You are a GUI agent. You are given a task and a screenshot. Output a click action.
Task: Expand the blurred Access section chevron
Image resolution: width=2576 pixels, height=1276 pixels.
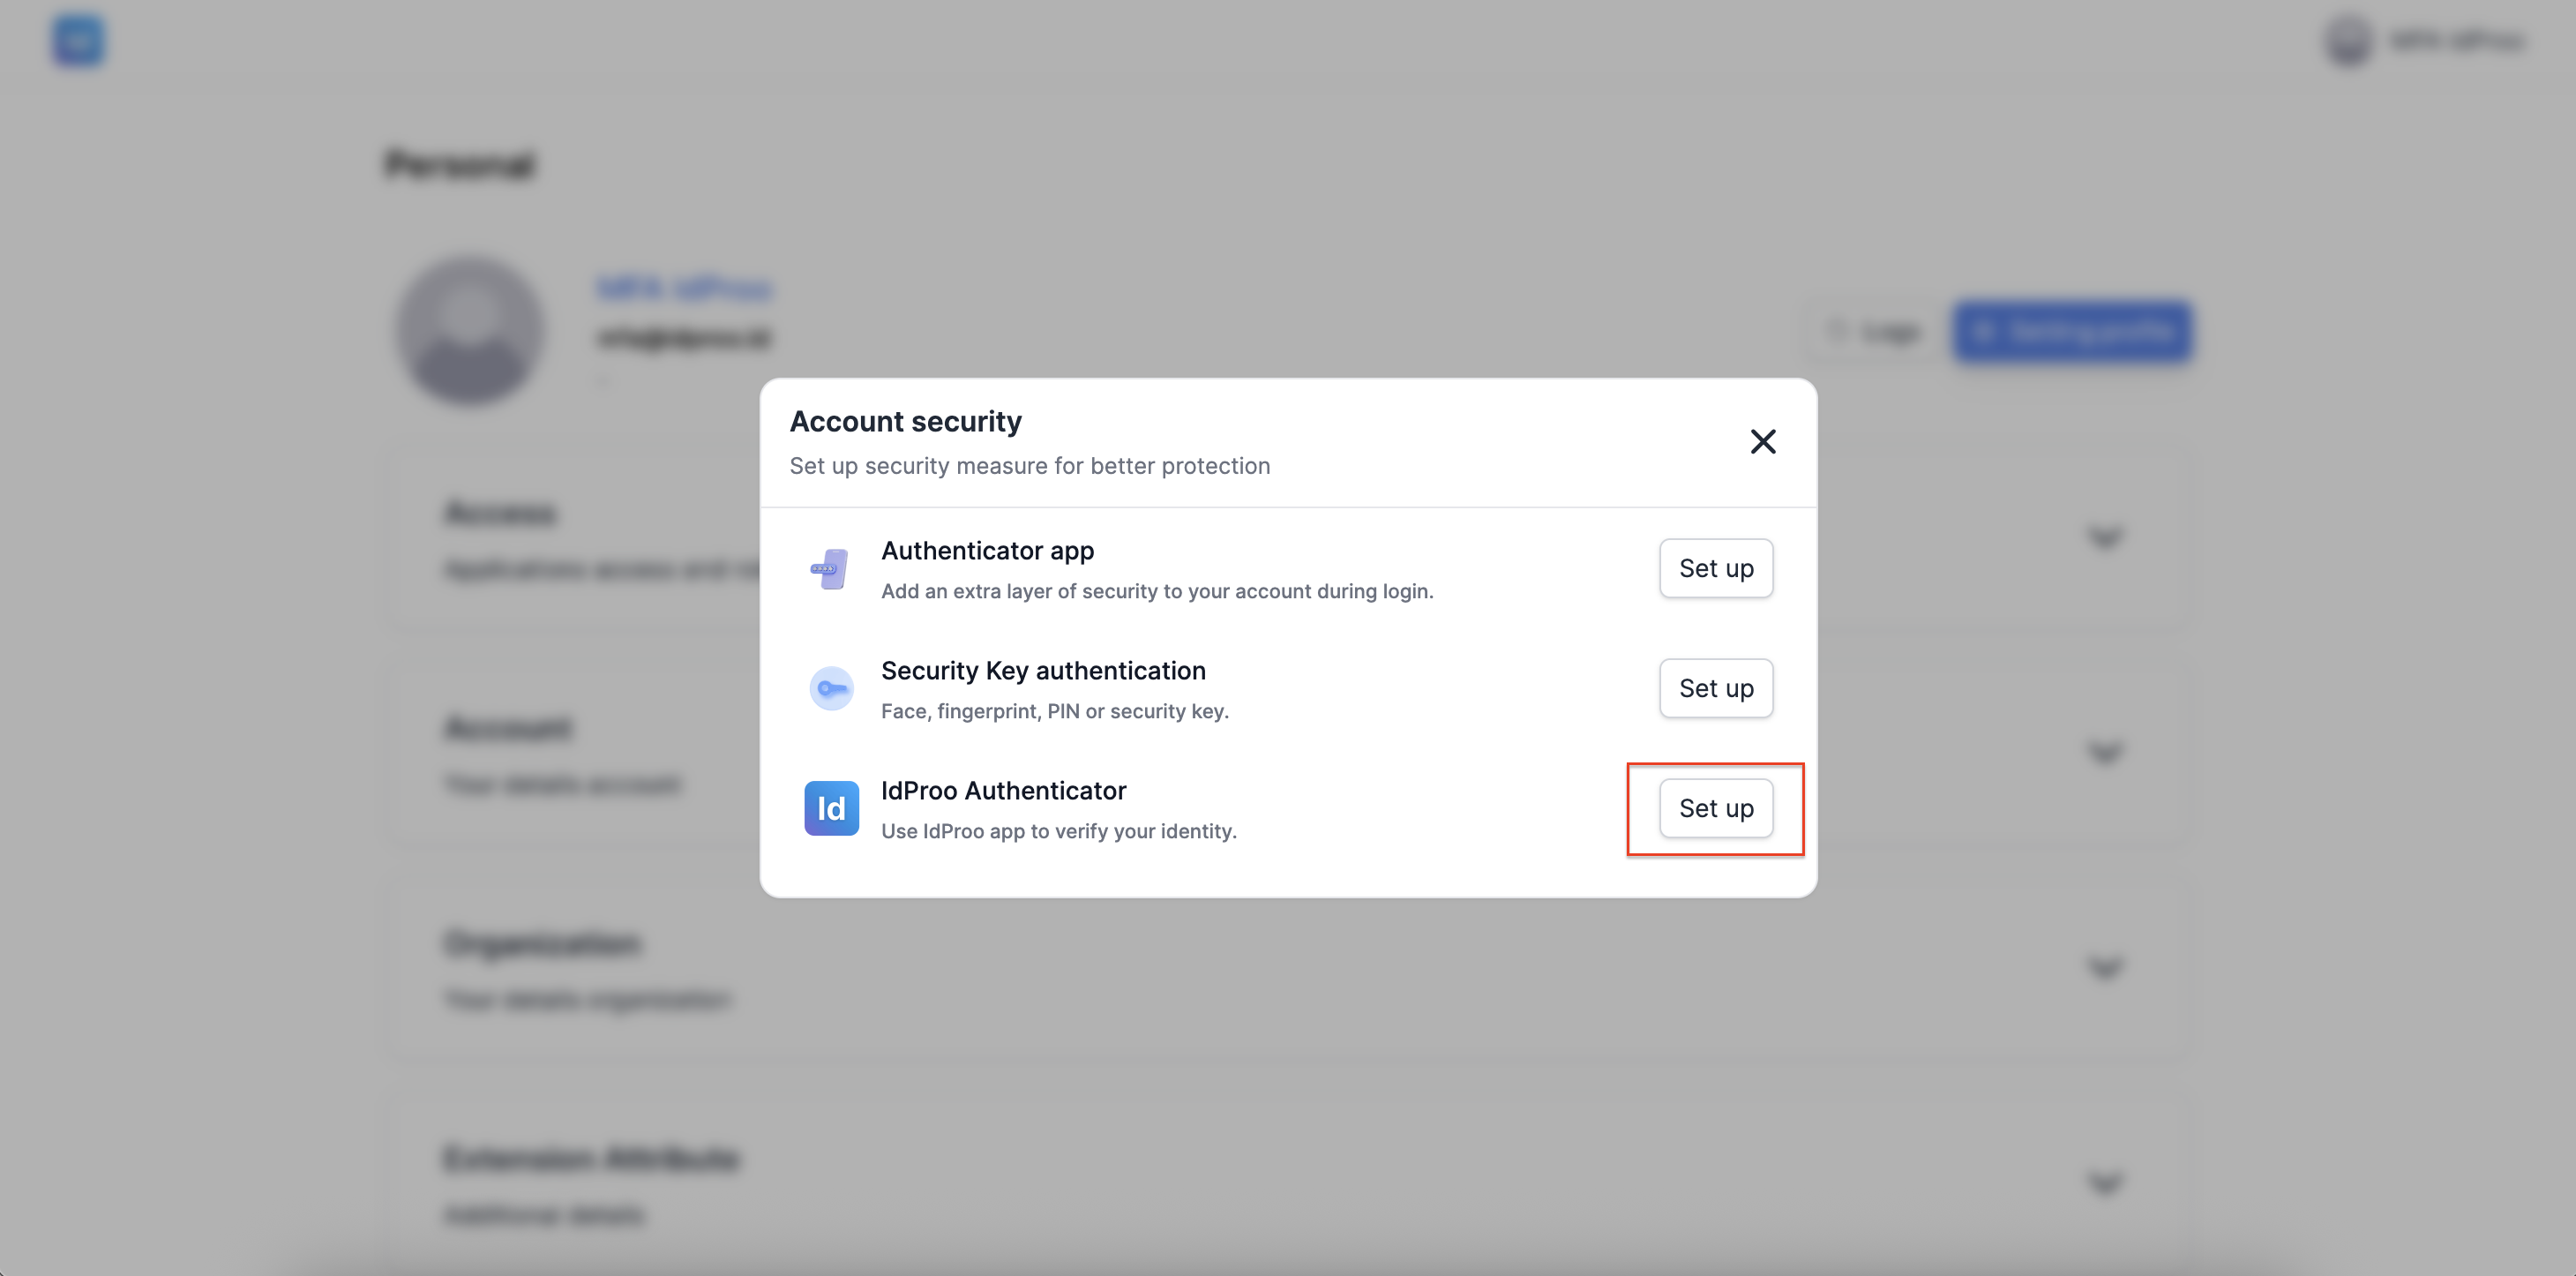2104,537
